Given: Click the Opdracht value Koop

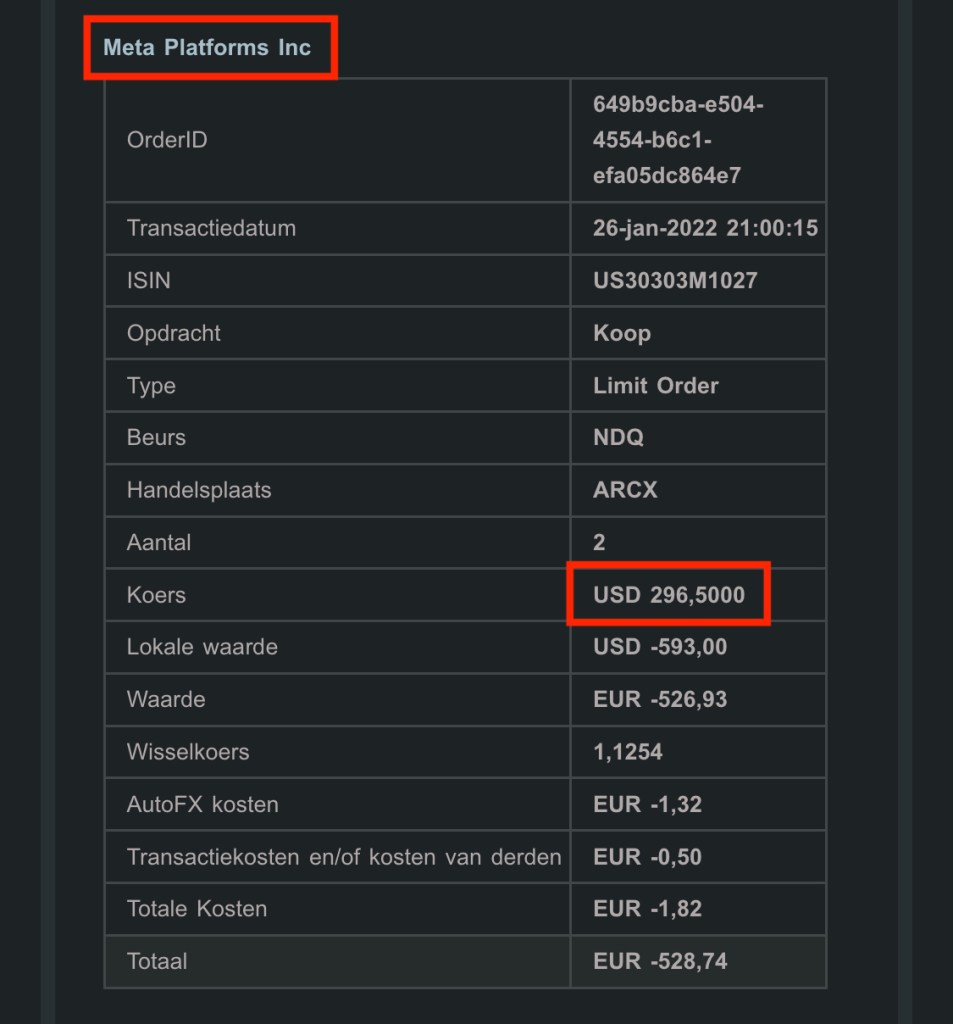Looking at the screenshot, I should tap(622, 333).
